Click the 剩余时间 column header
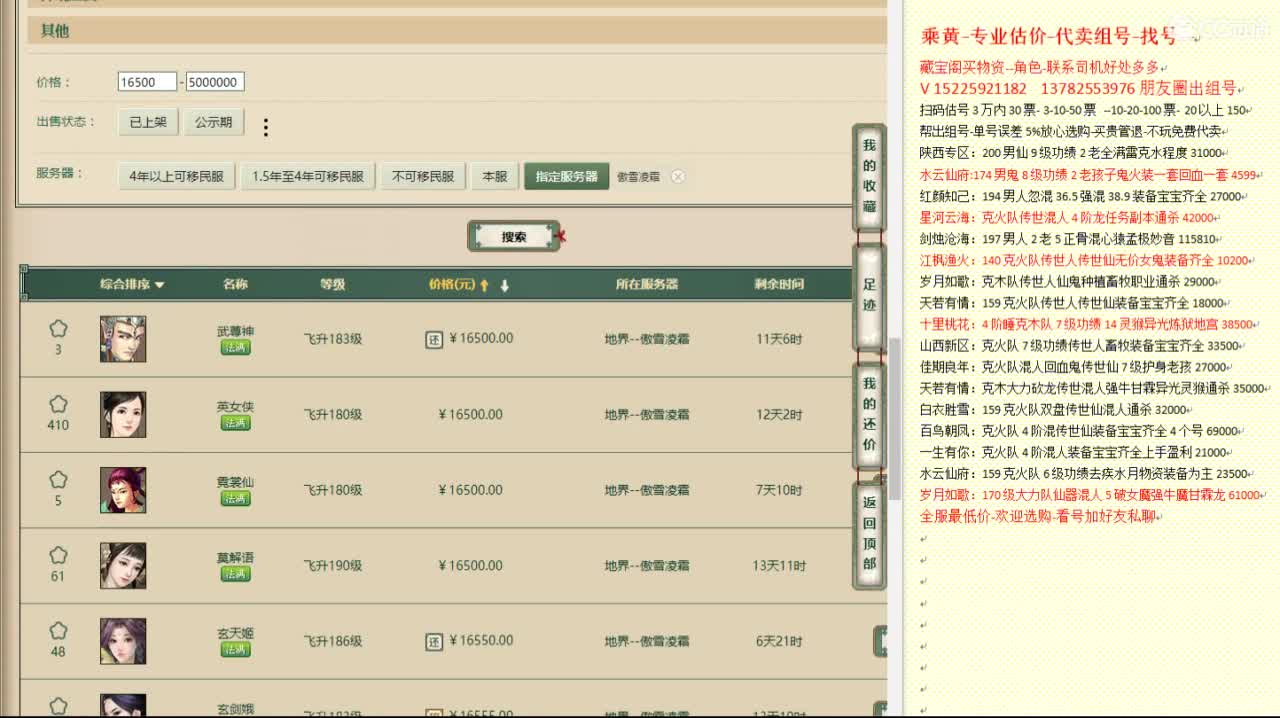1280x718 pixels. (x=779, y=285)
